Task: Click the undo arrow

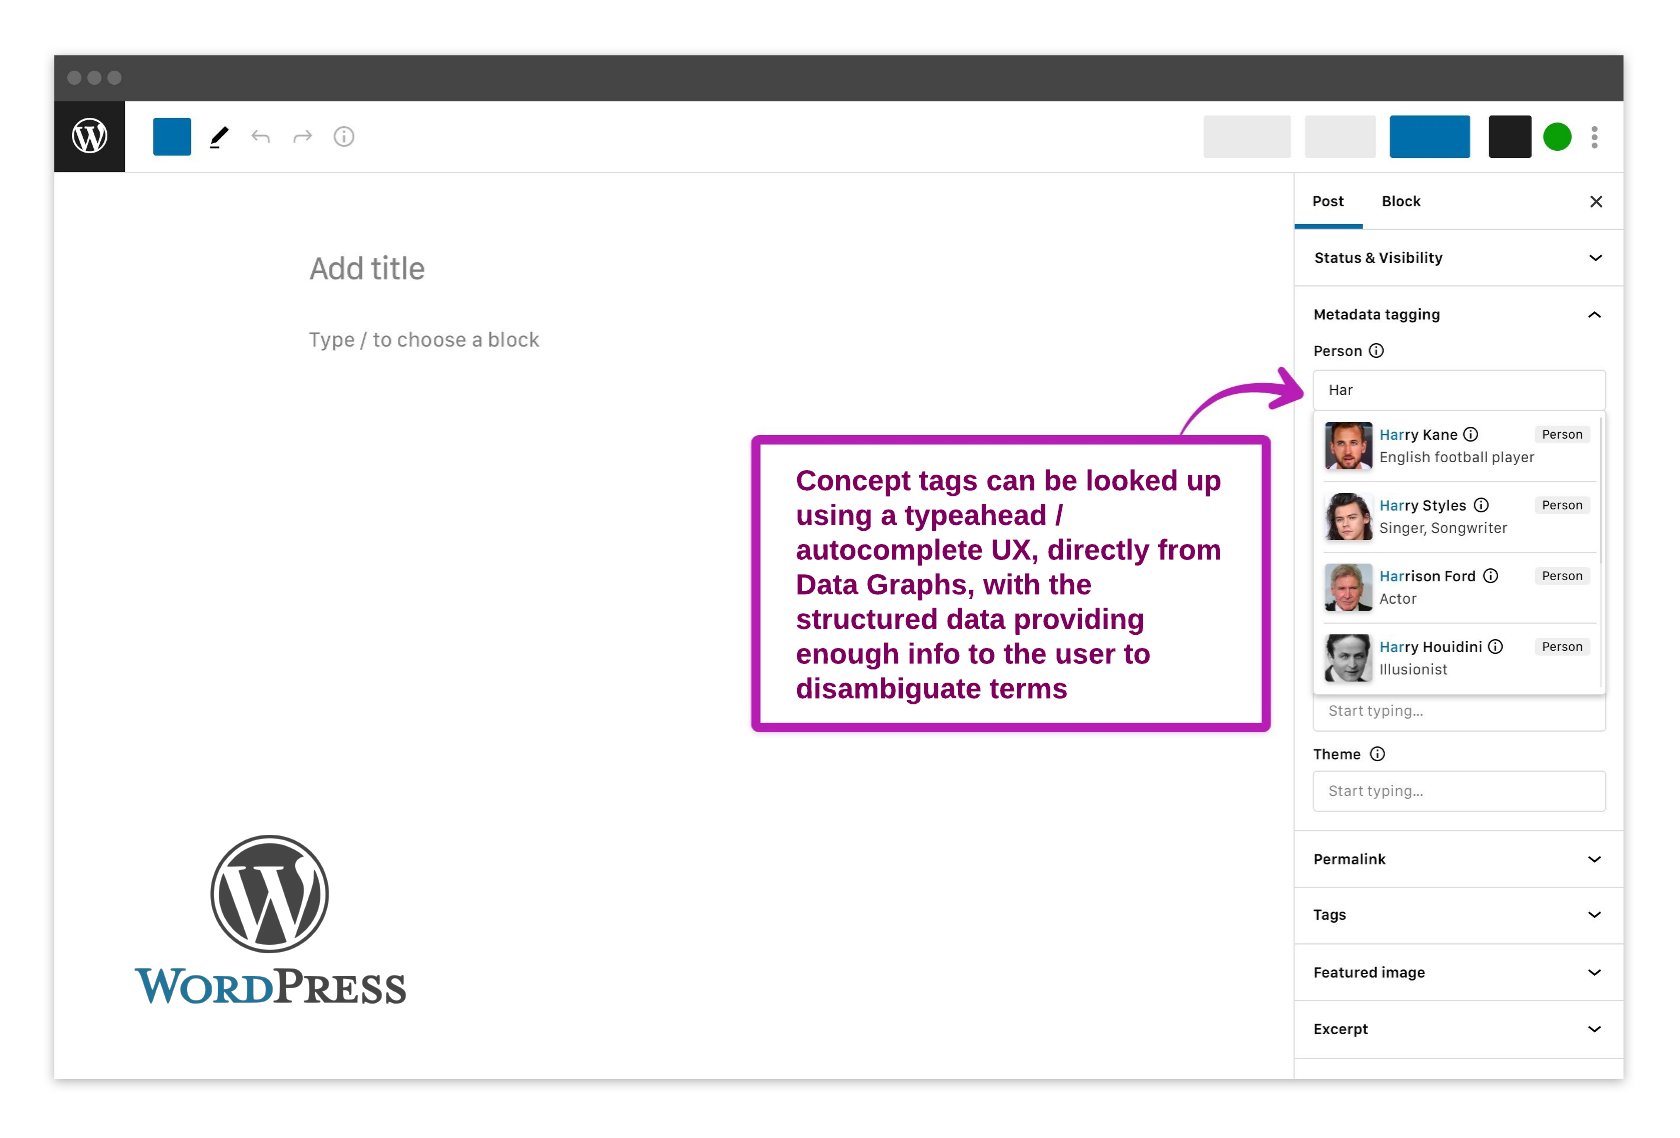Action: (x=261, y=137)
